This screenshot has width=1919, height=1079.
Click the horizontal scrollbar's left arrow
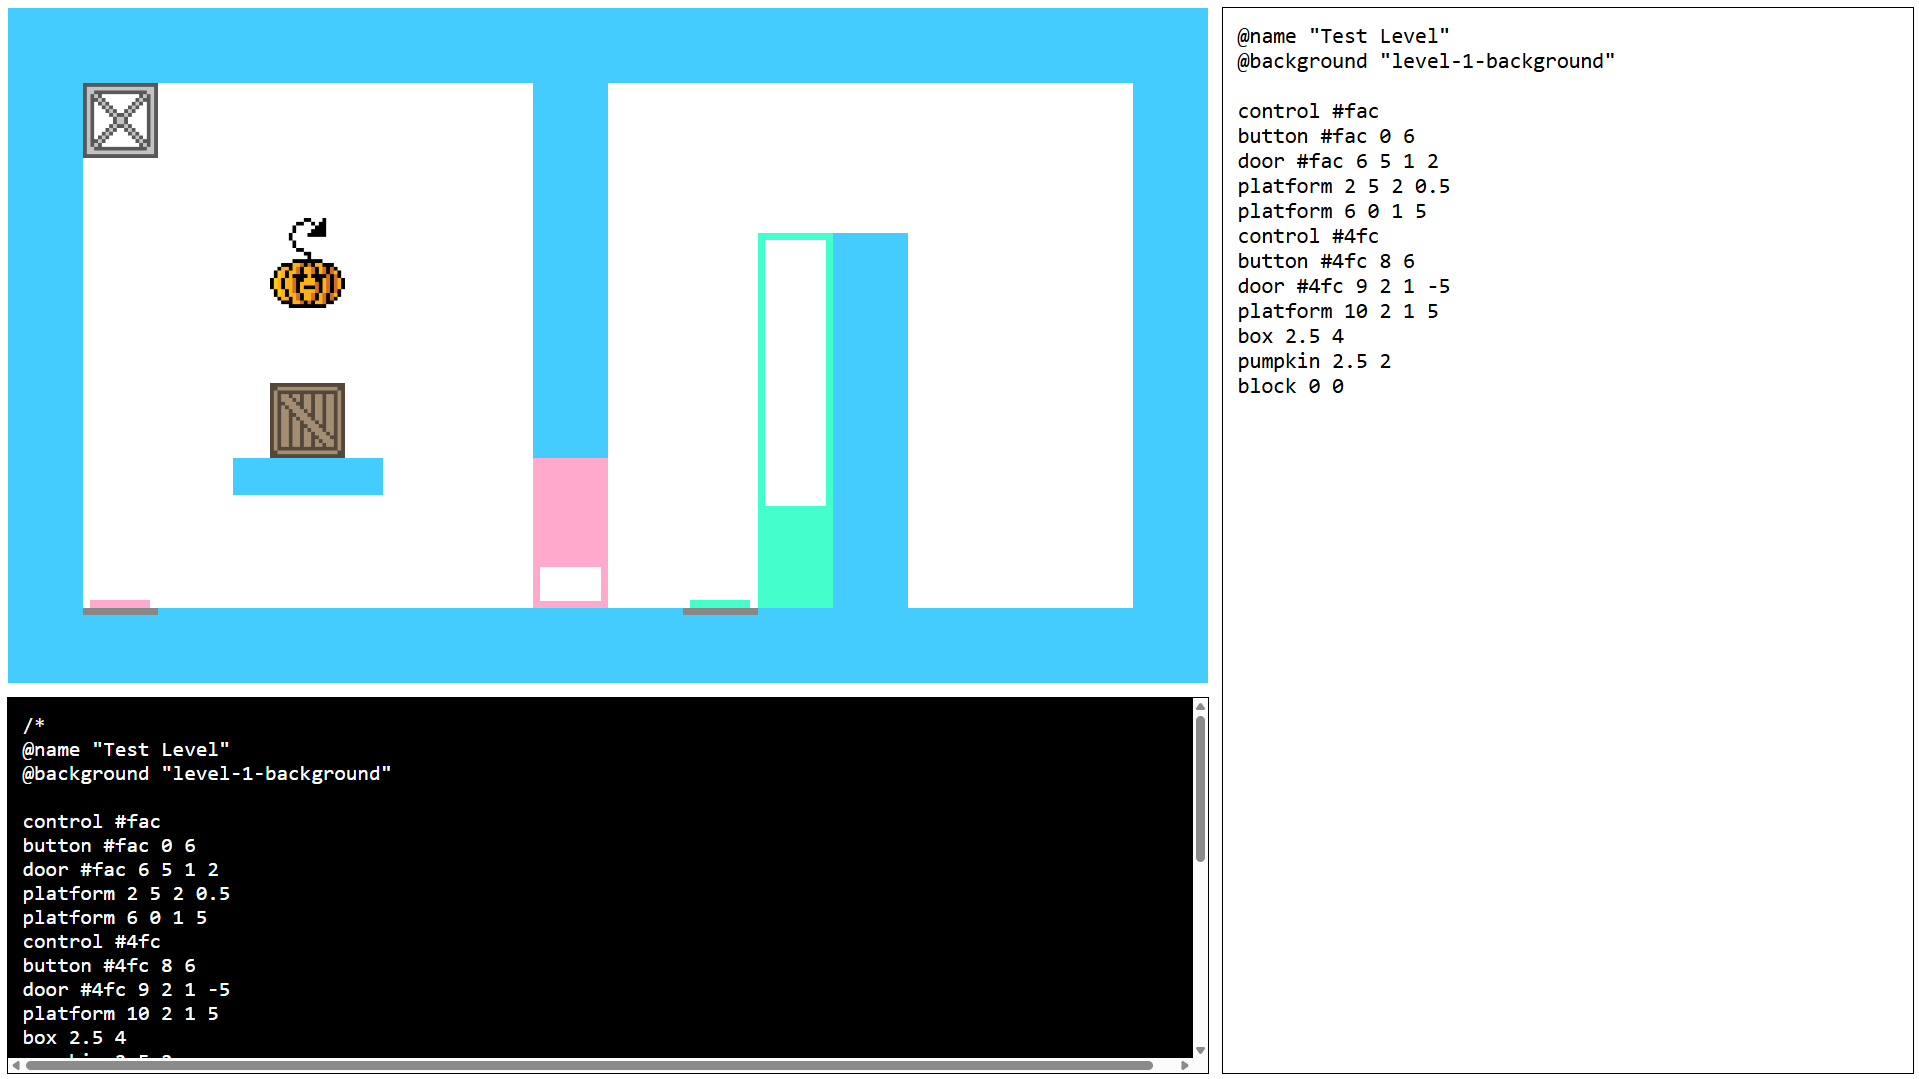click(15, 1066)
